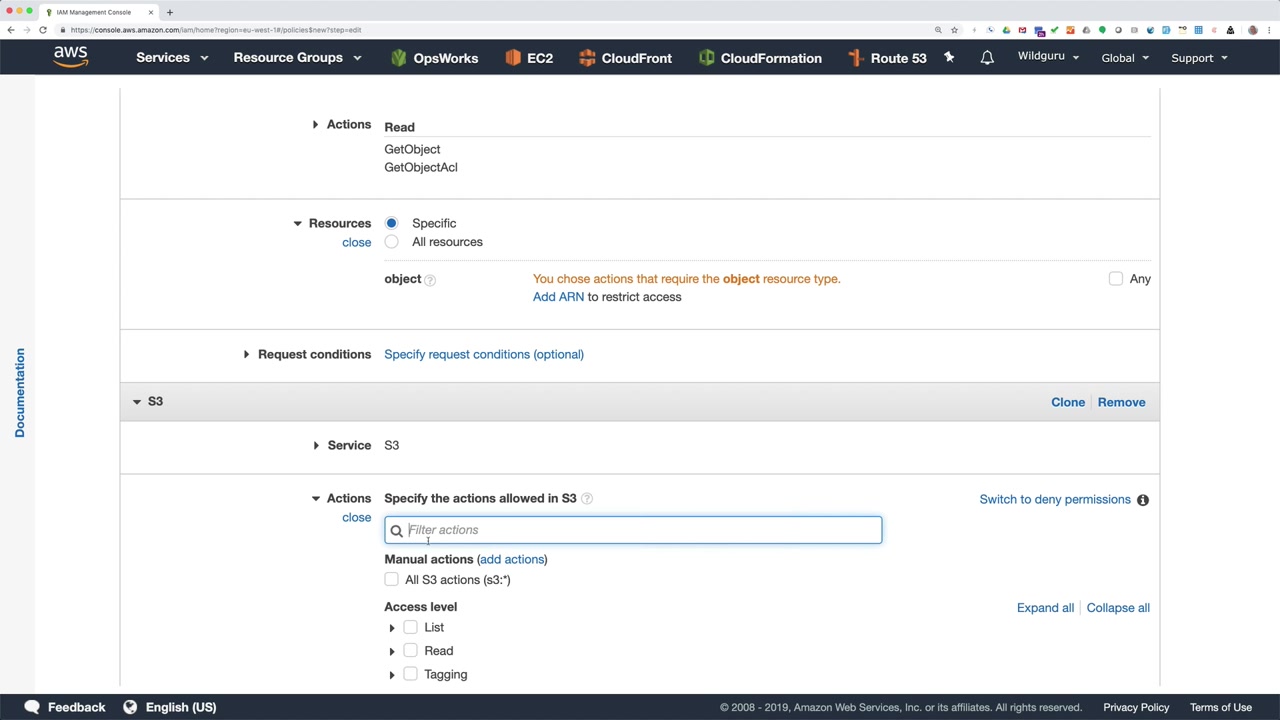The image size is (1280, 720).
Task: Open the CloudFormation shortcut icon
Action: point(706,58)
